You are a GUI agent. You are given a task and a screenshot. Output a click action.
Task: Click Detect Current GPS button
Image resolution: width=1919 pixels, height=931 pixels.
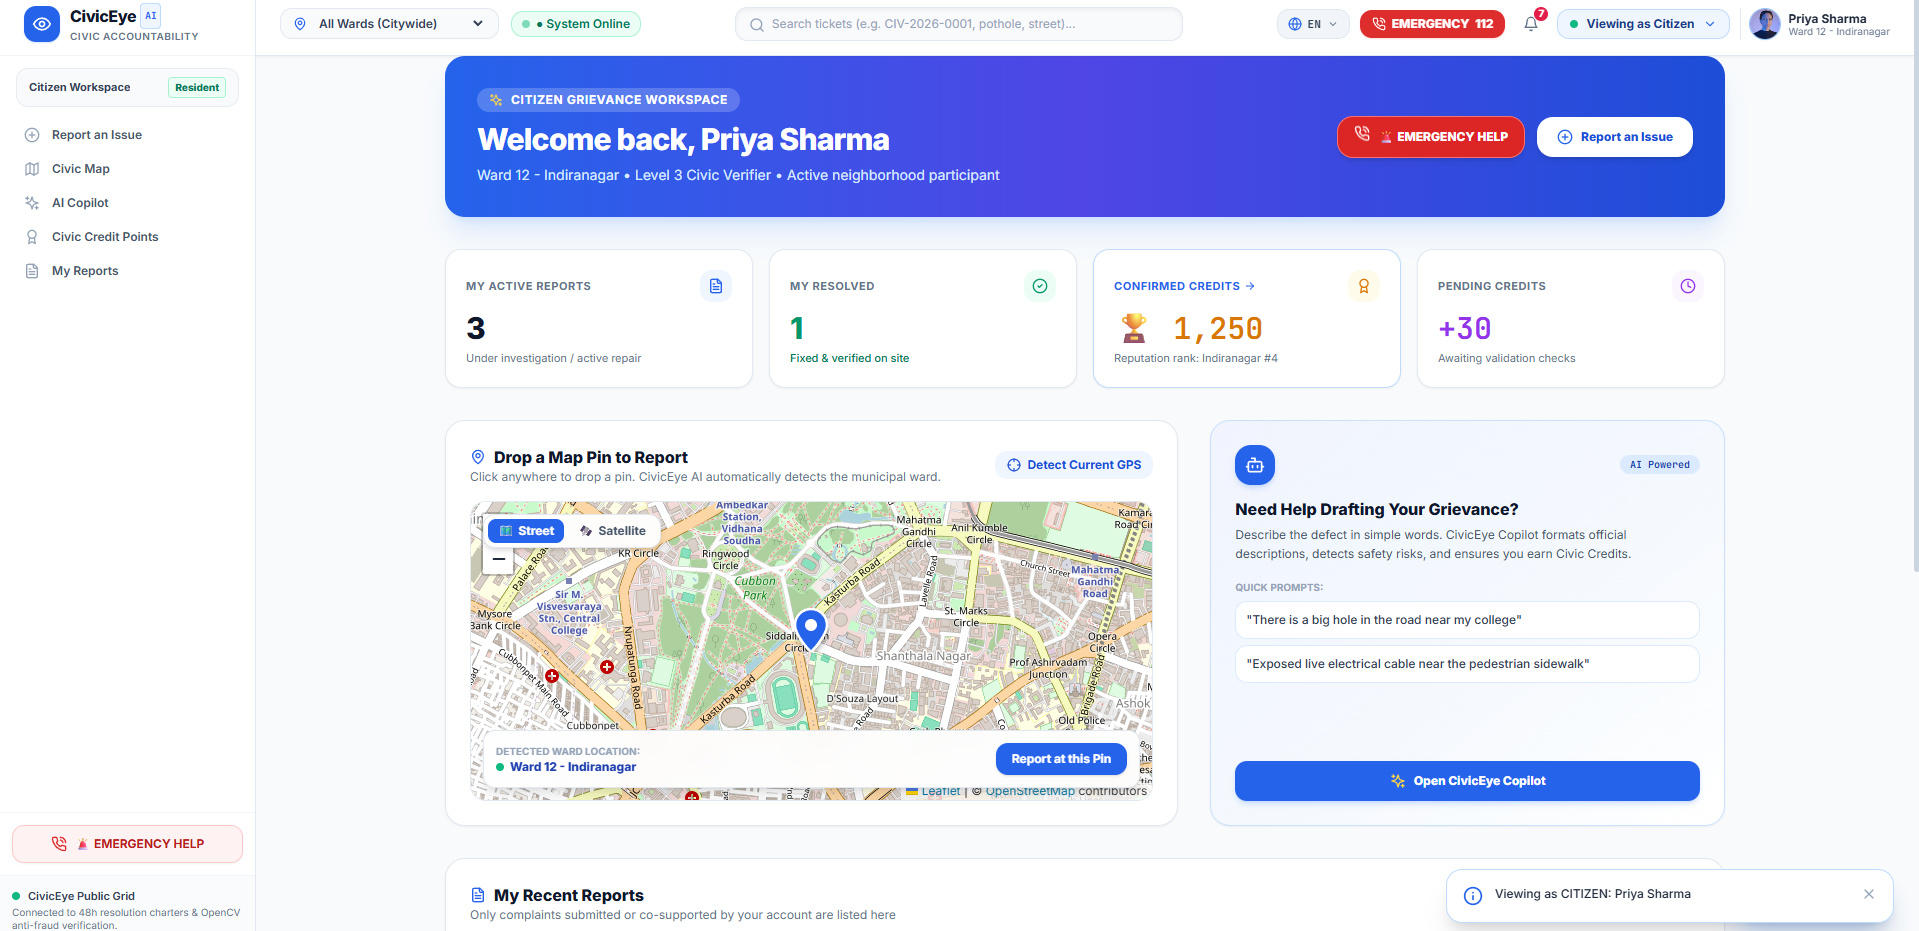tap(1074, 465)
